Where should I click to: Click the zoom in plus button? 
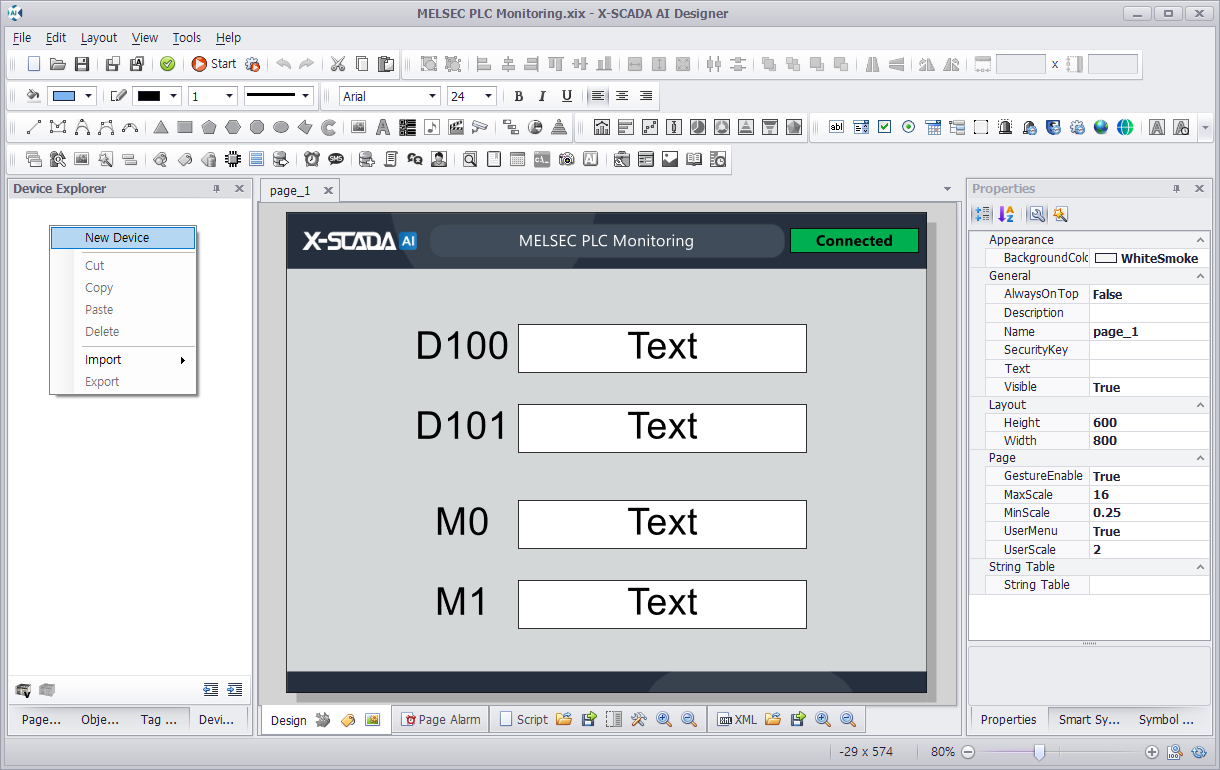click(x=1152, y=752)
